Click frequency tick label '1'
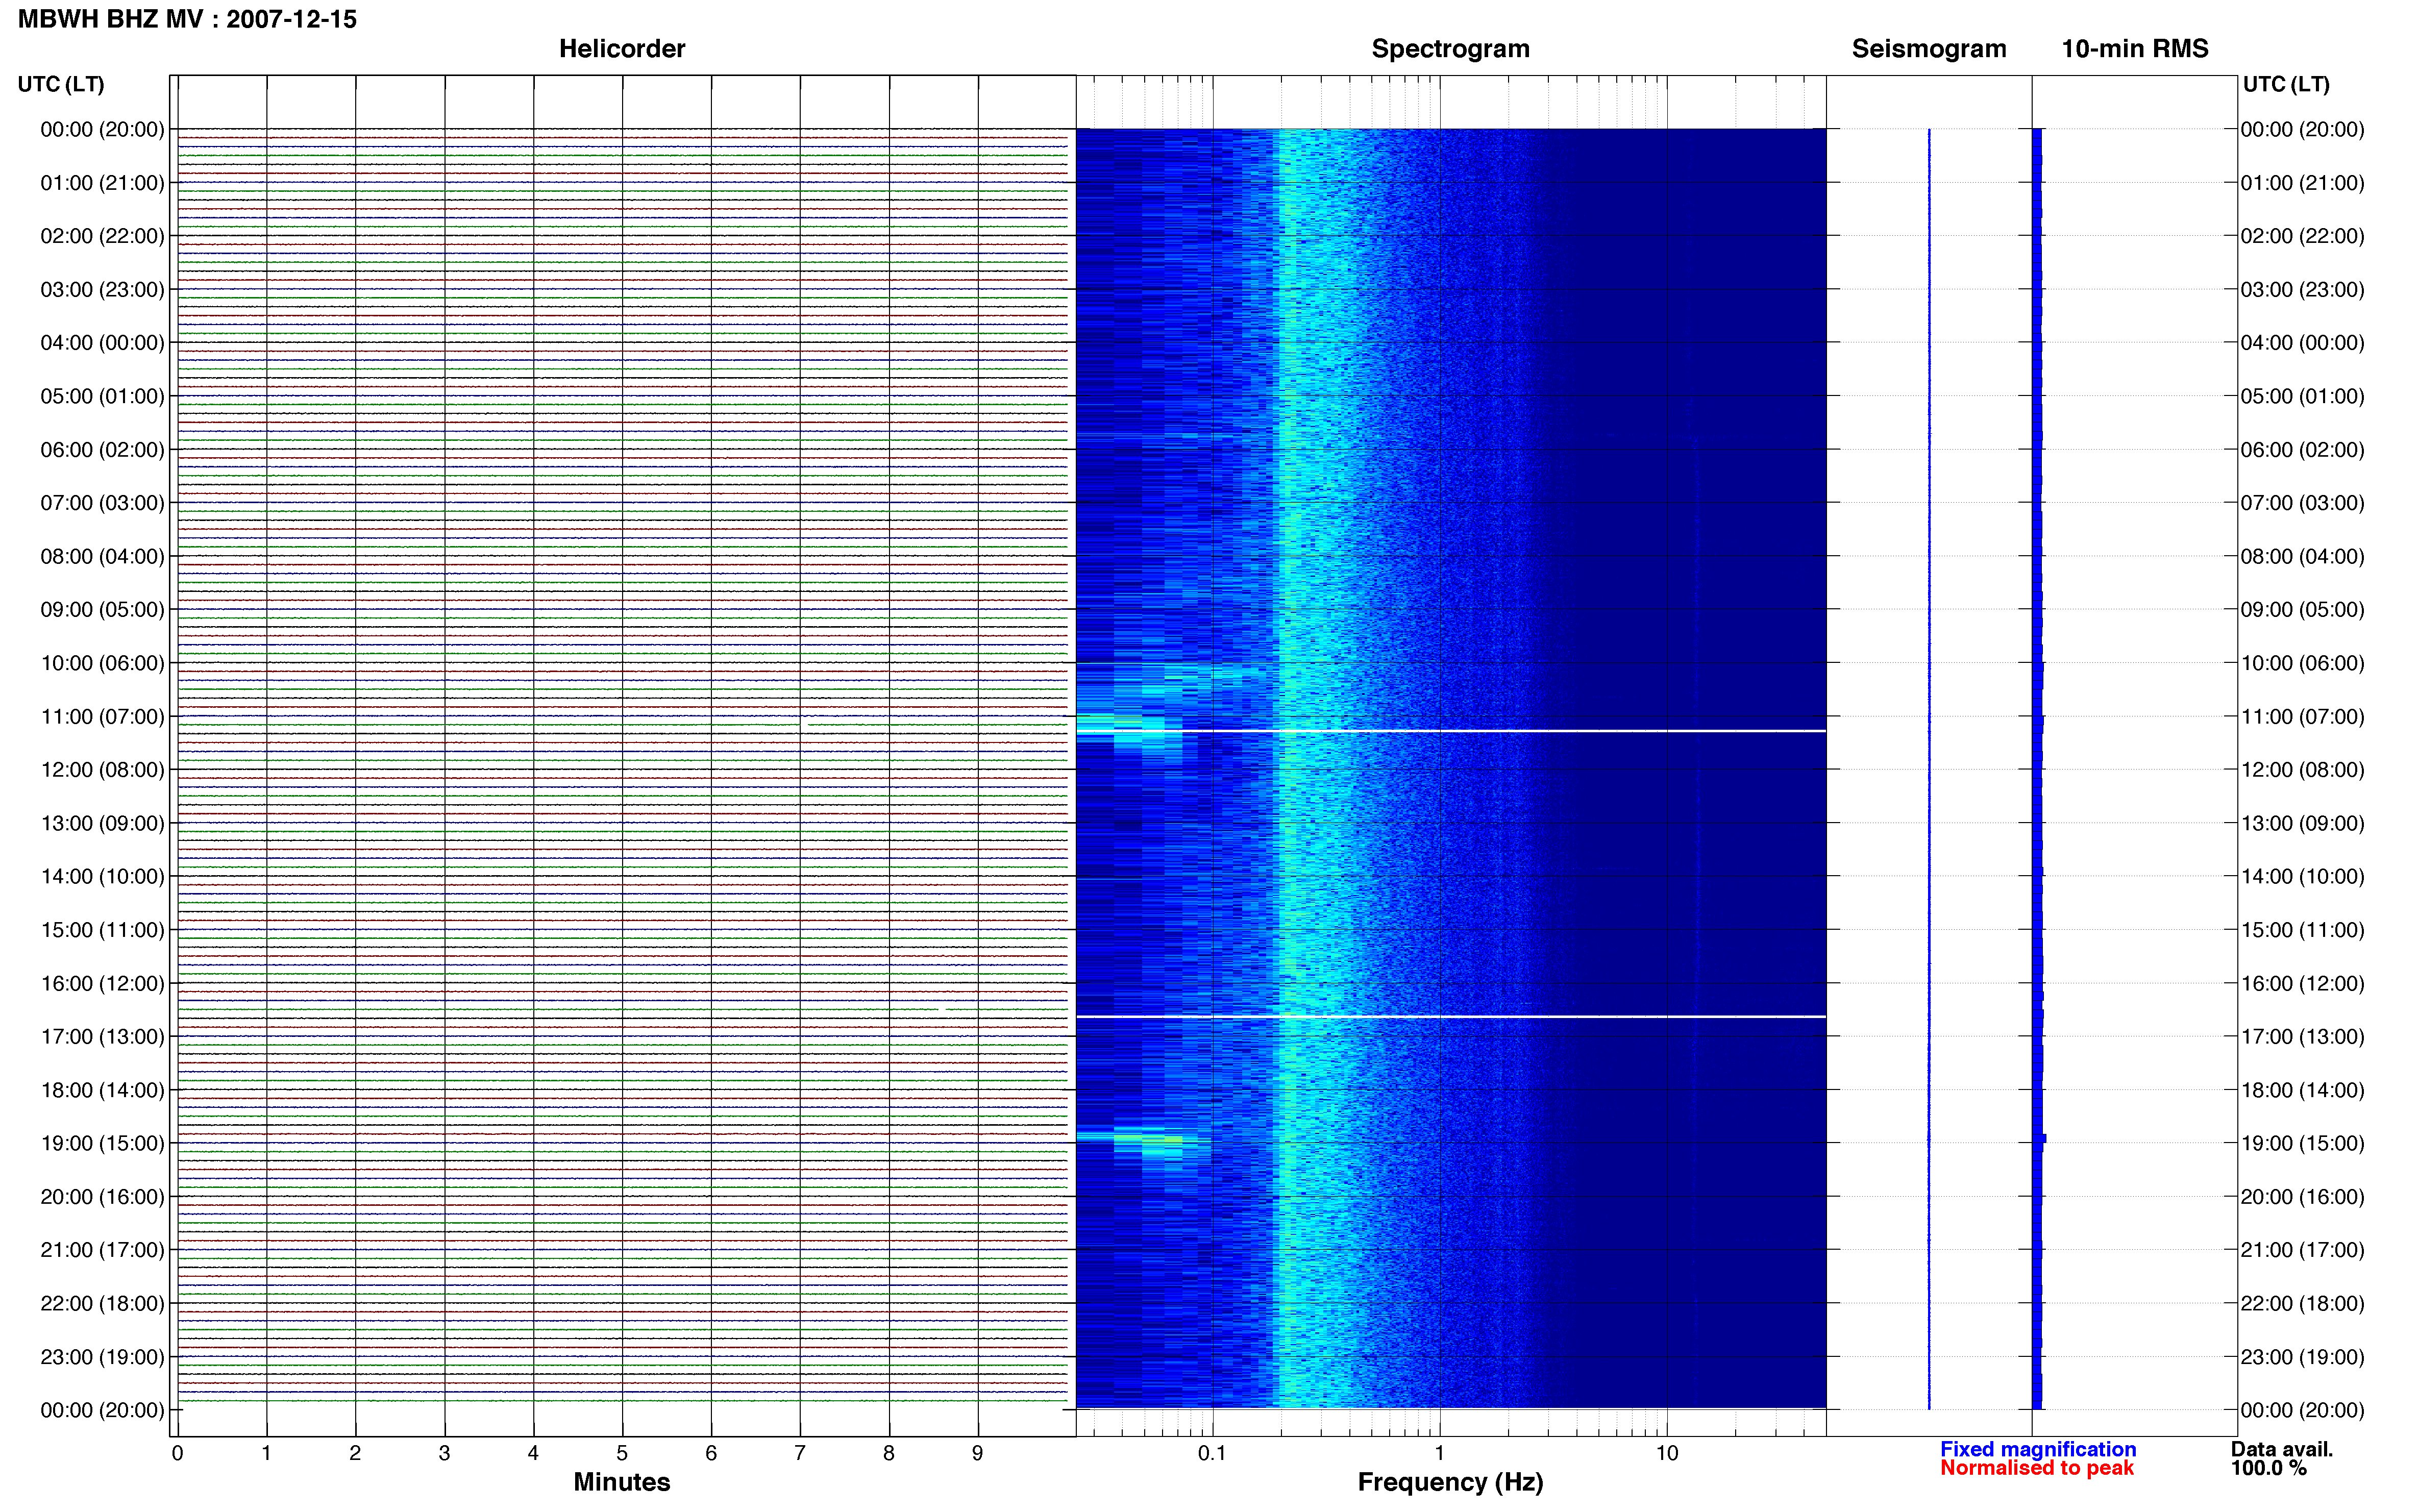This screenshot has width=2419, height=1512. click(1439, 1453)
